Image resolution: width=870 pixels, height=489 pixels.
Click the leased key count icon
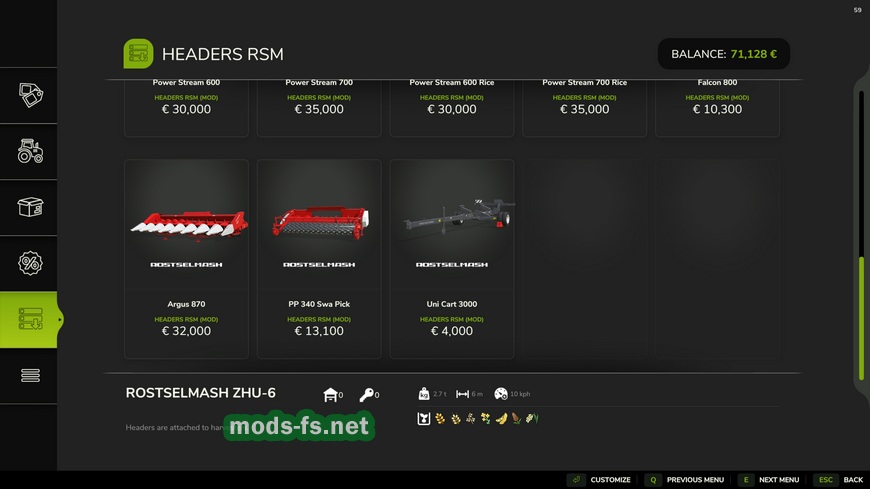366,395
